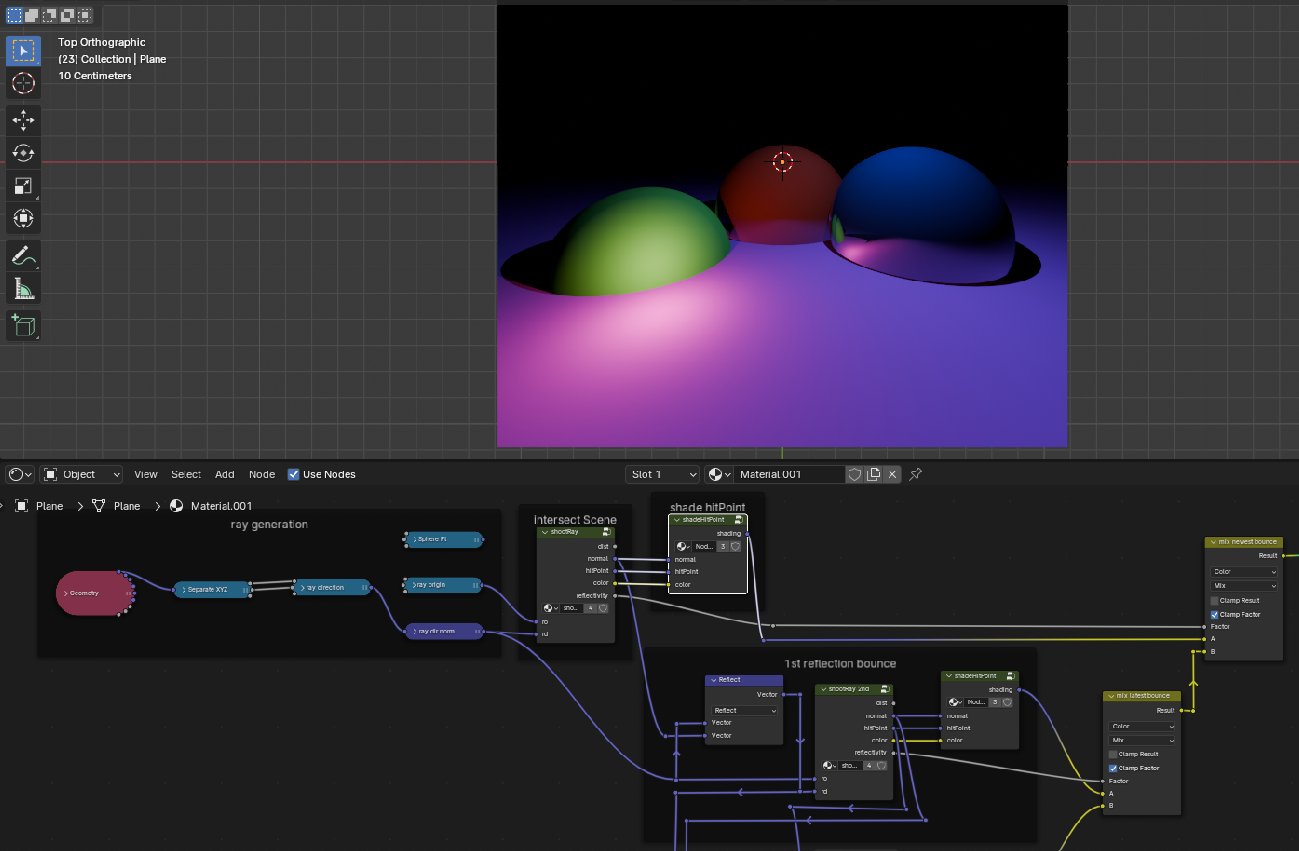
Task: Pin the node editor to Material.001
Action: click(916, 474)
